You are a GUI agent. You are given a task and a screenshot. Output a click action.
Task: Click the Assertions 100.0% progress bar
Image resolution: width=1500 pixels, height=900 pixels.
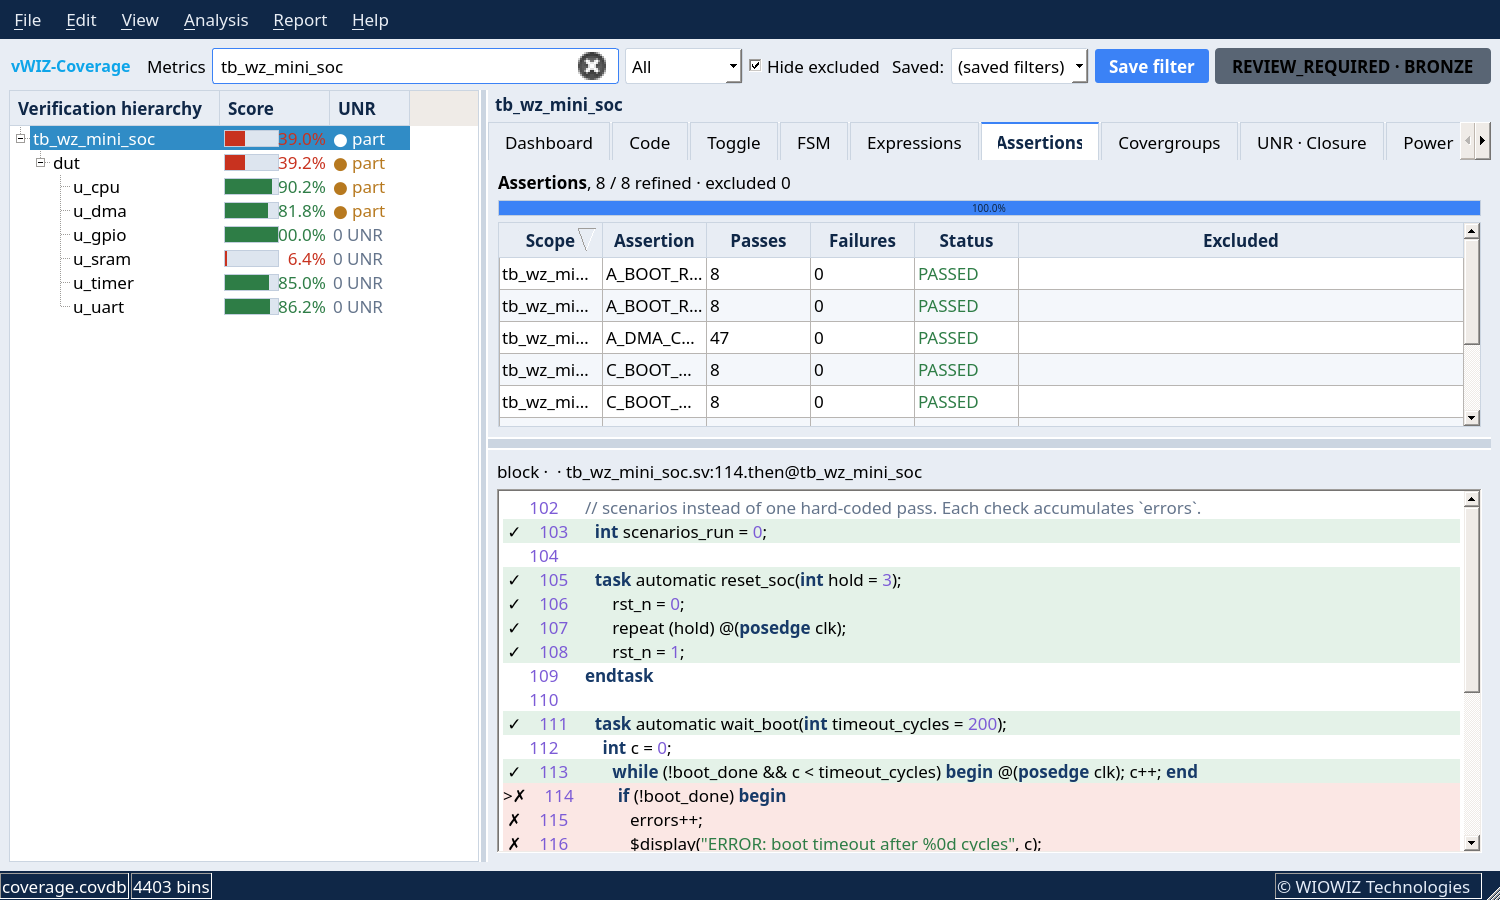tap(989, 208)
